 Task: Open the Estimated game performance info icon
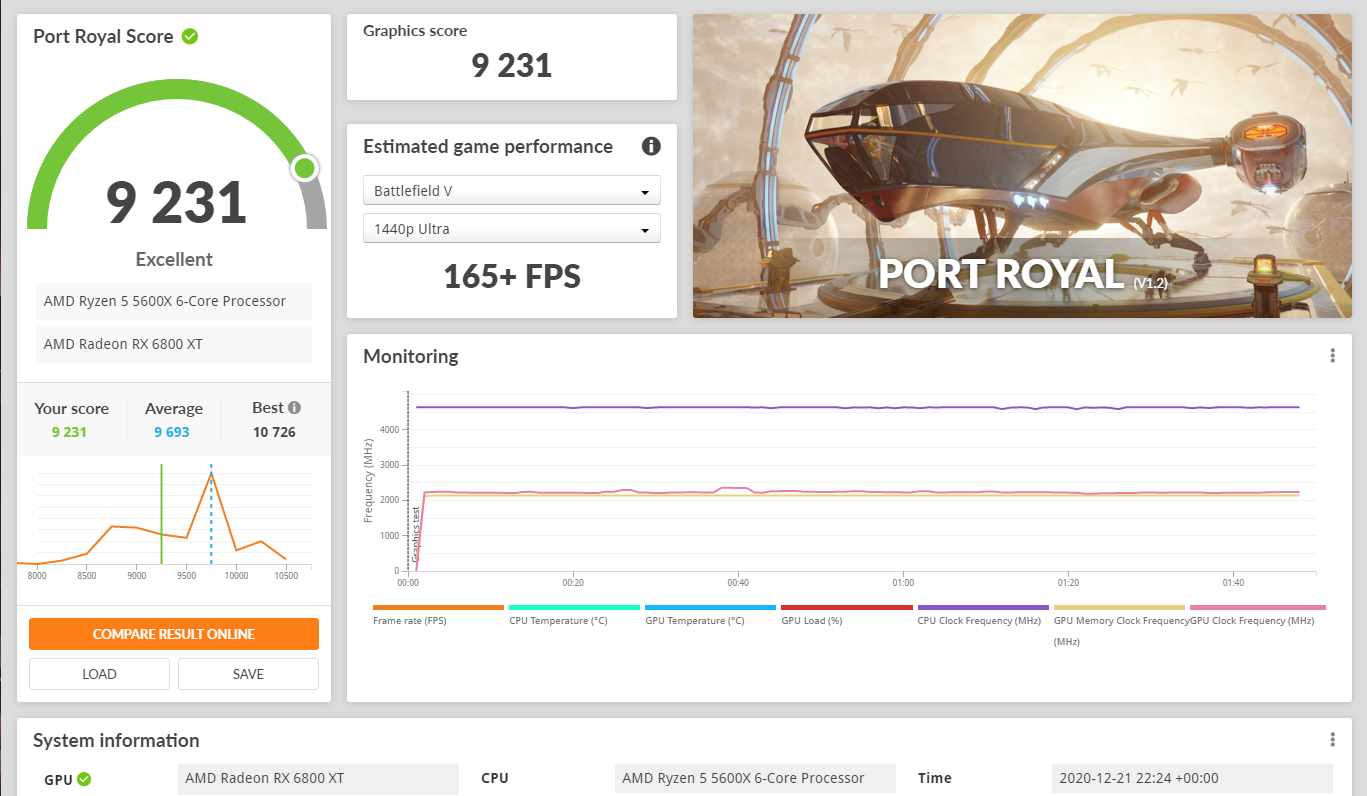click(651, 146)
